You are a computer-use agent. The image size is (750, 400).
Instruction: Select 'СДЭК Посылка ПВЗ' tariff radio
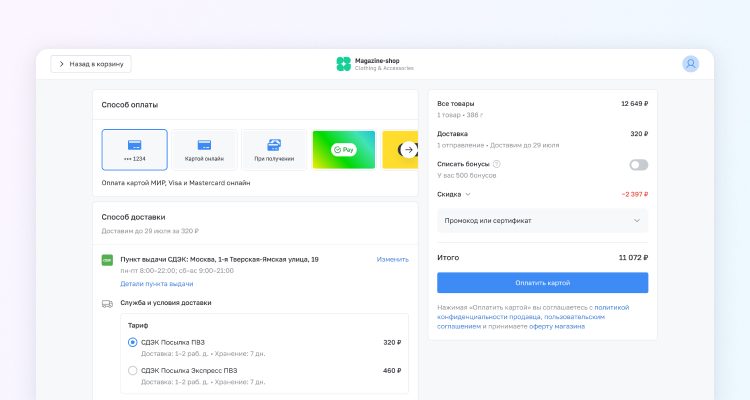pyautogui.click(x=132, y=343)
